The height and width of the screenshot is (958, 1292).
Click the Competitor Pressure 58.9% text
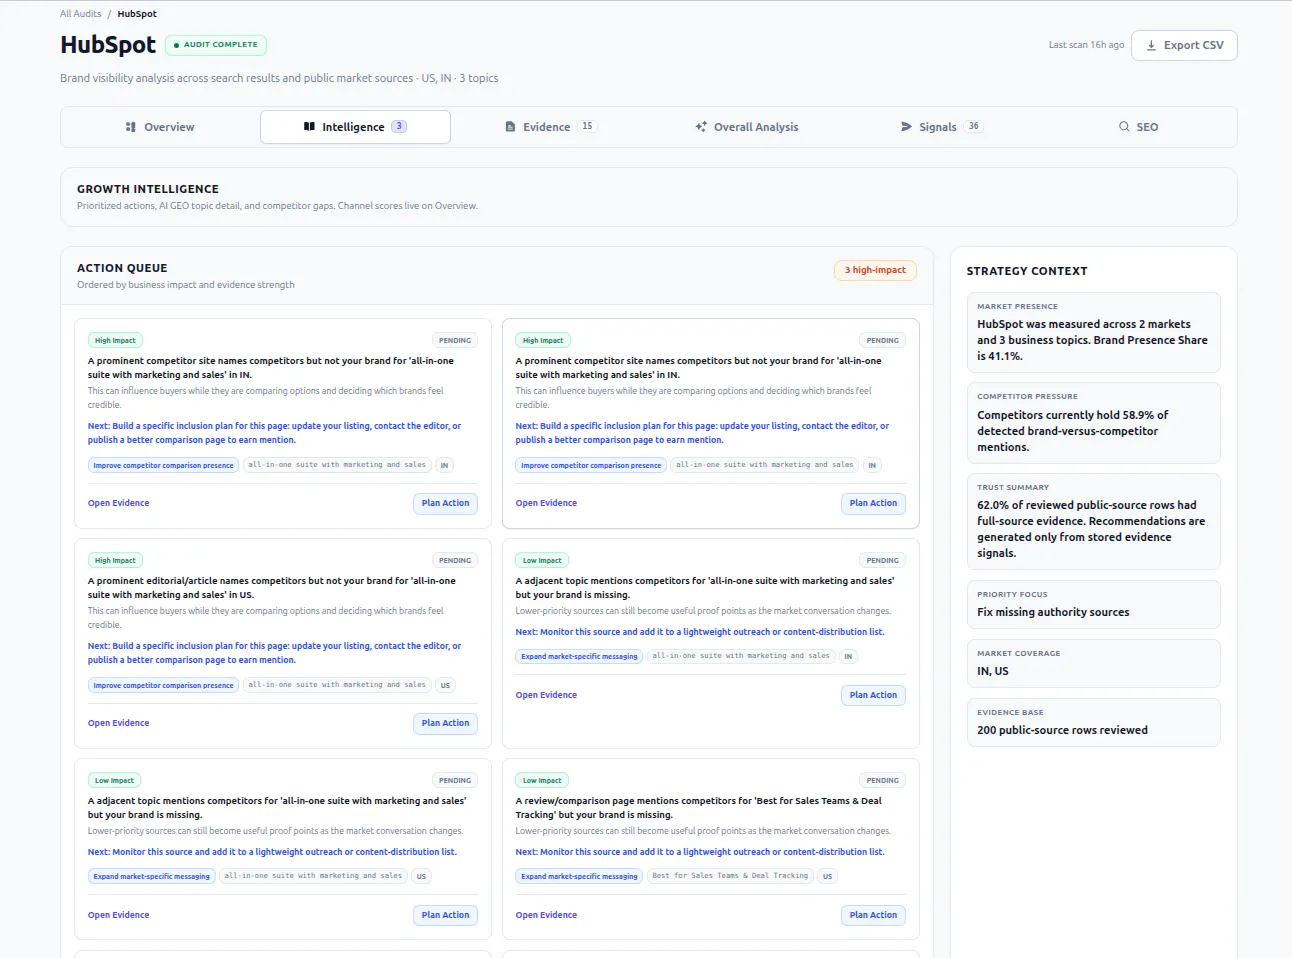1073,431
